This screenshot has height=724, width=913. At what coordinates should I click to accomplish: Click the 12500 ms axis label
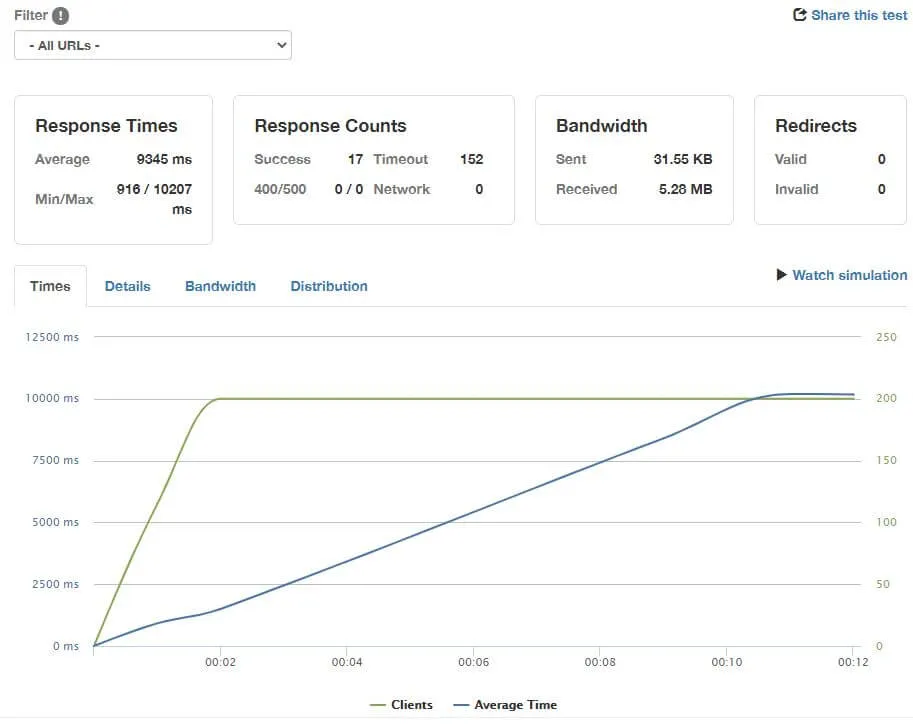tap(52, 337)
